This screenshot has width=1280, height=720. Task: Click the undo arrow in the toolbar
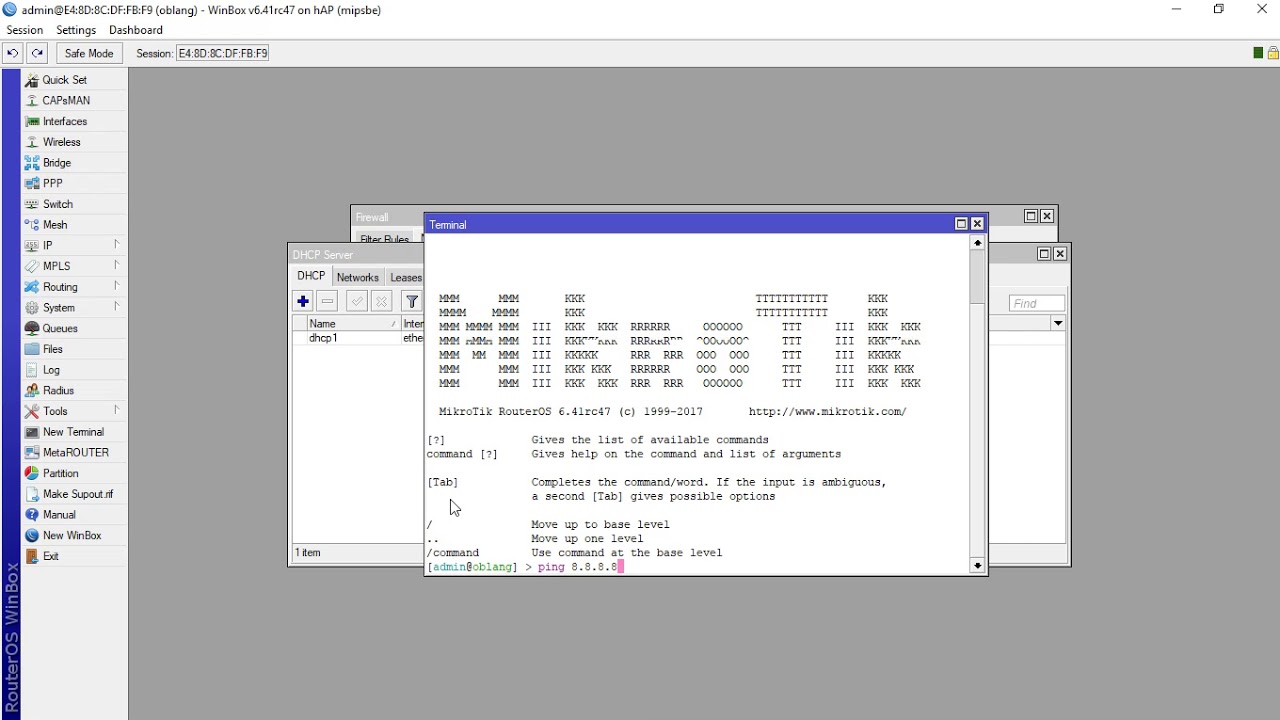point(12,53)
